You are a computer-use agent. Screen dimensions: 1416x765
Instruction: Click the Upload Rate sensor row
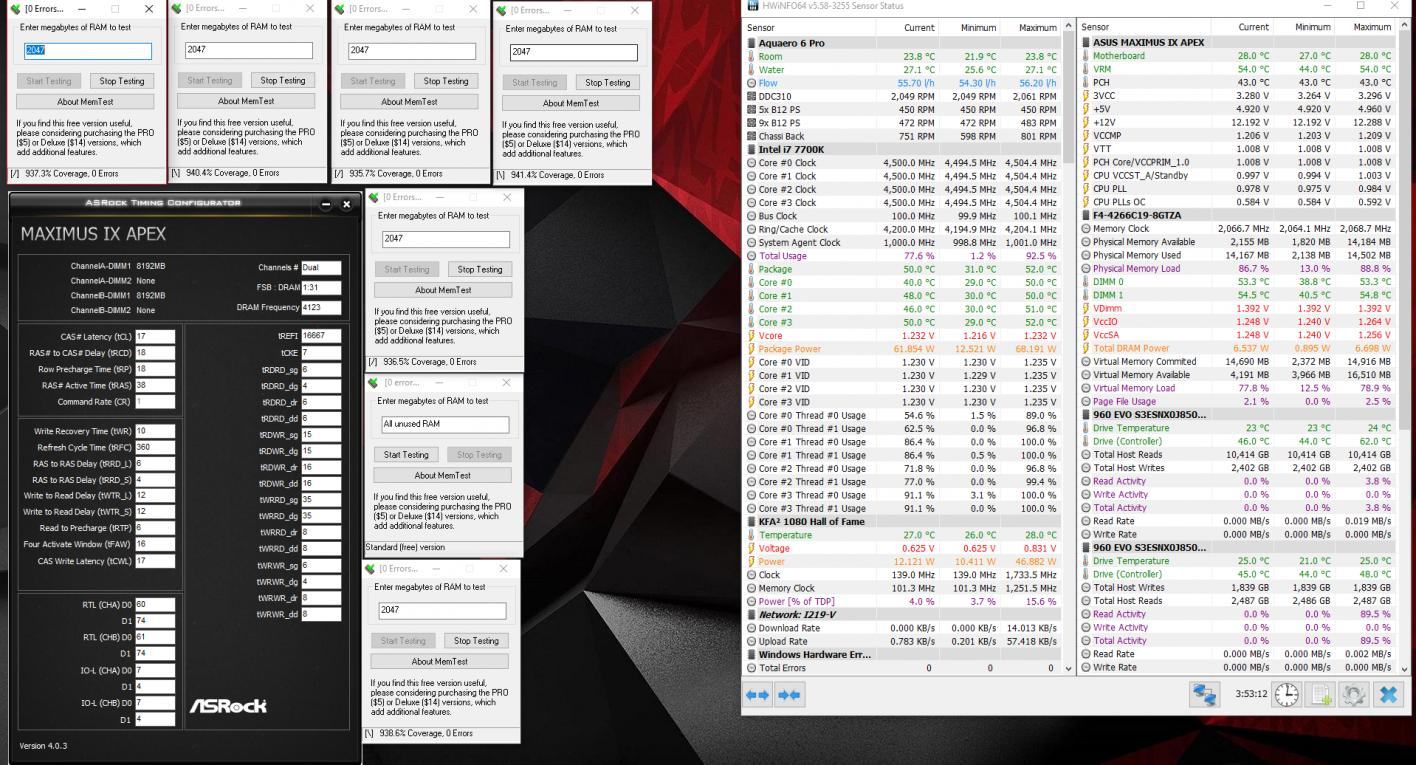pos(903,640)
